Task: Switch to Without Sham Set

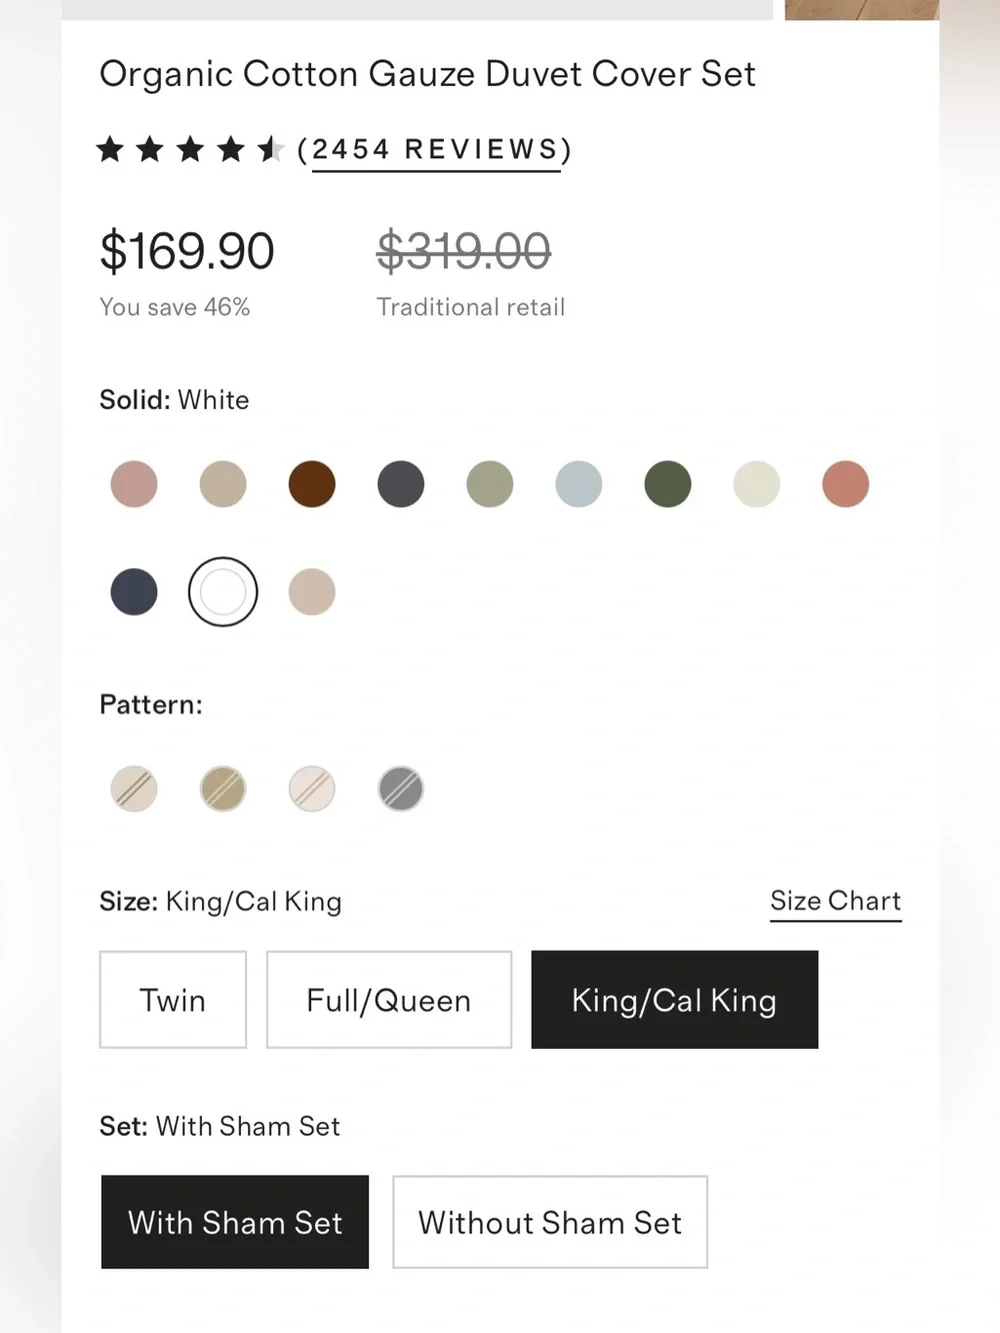Action: tap(550, 1222)
